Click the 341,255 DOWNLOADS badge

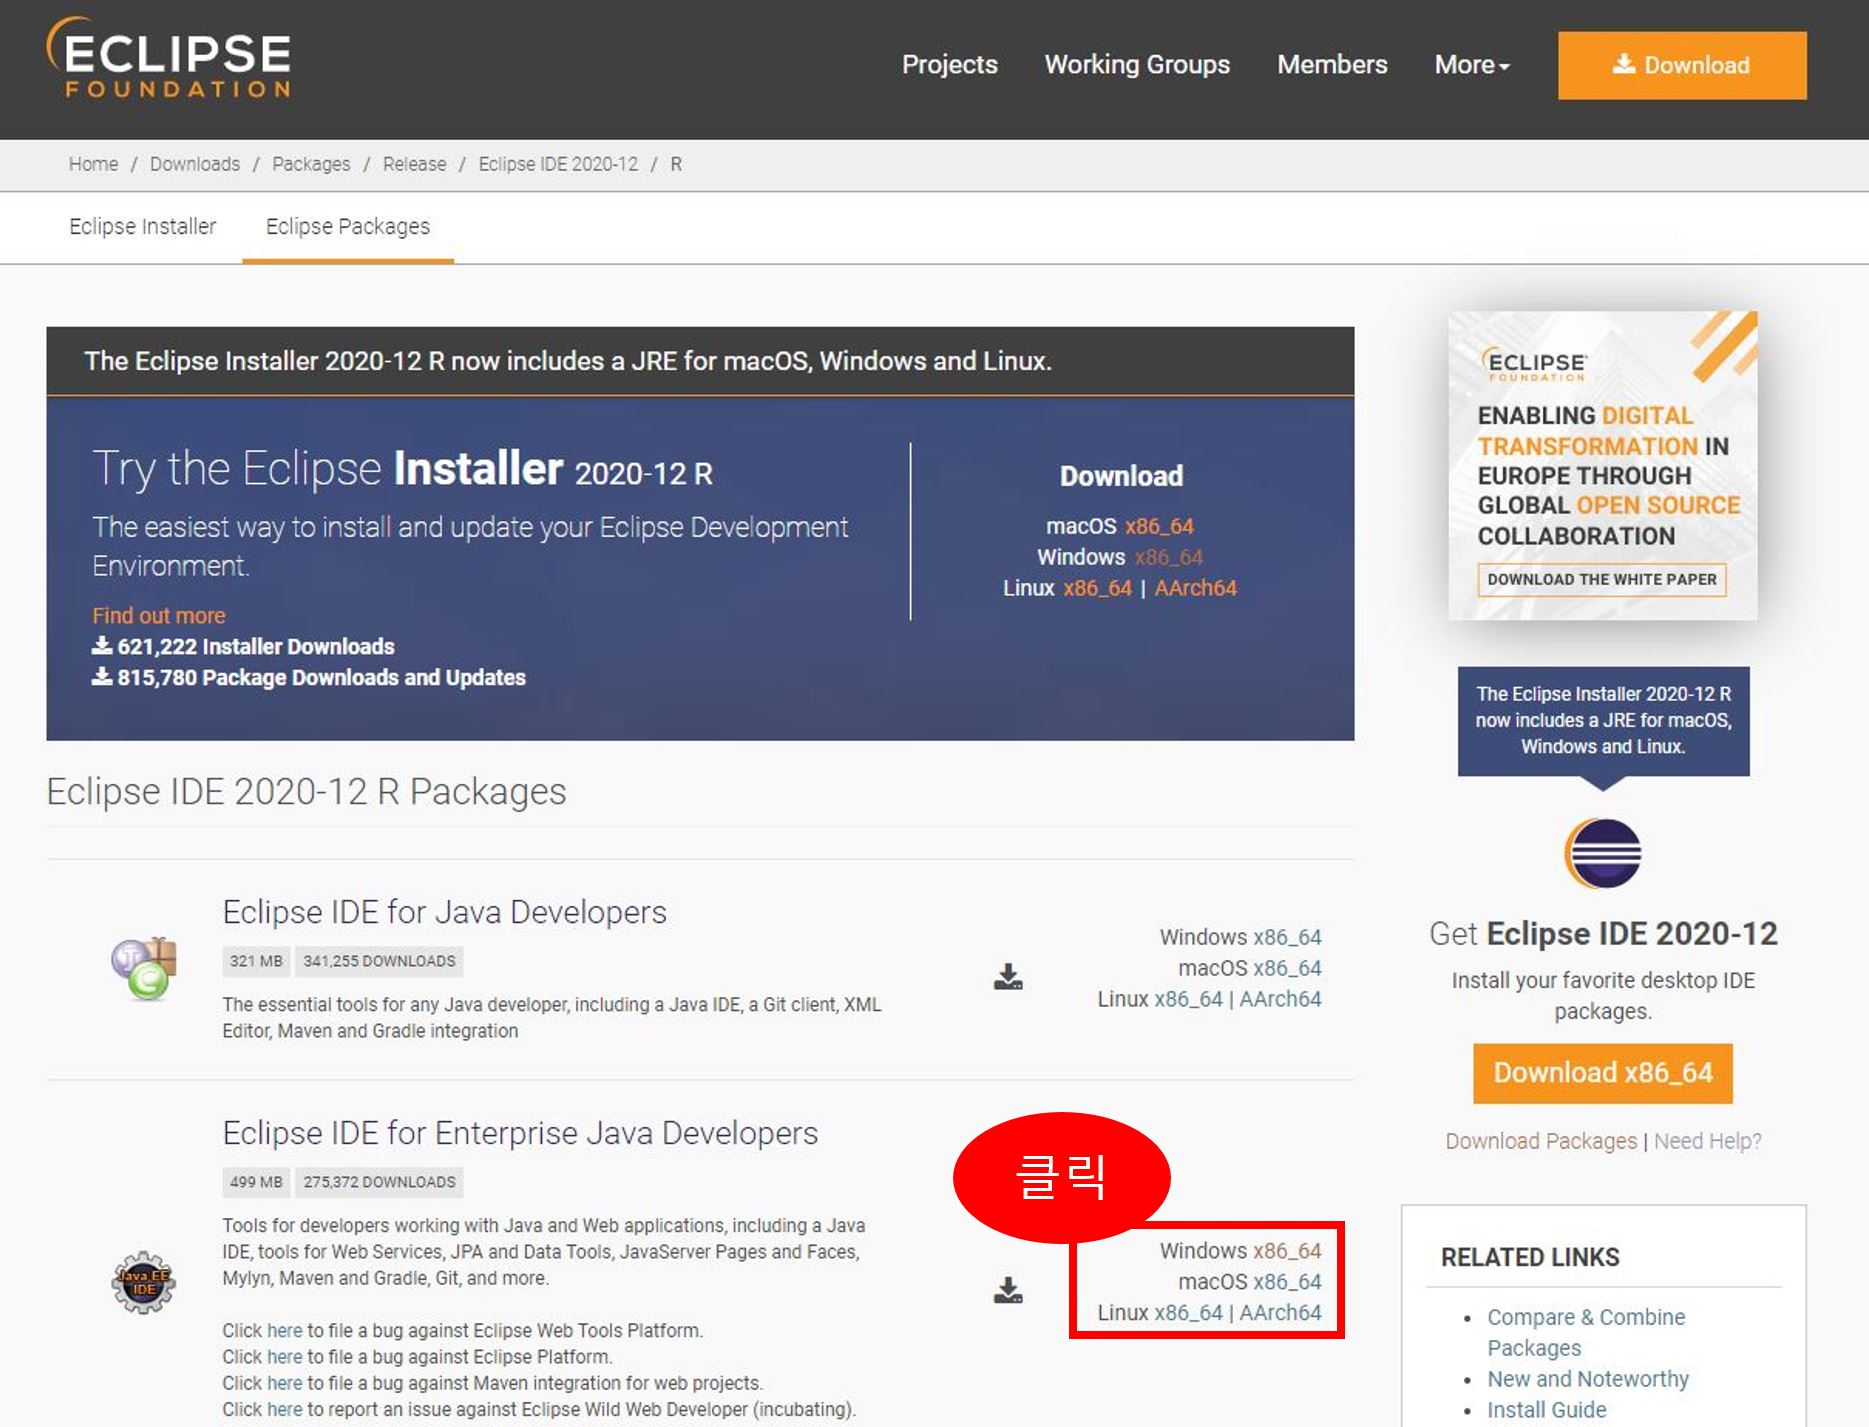coord(379,961)
